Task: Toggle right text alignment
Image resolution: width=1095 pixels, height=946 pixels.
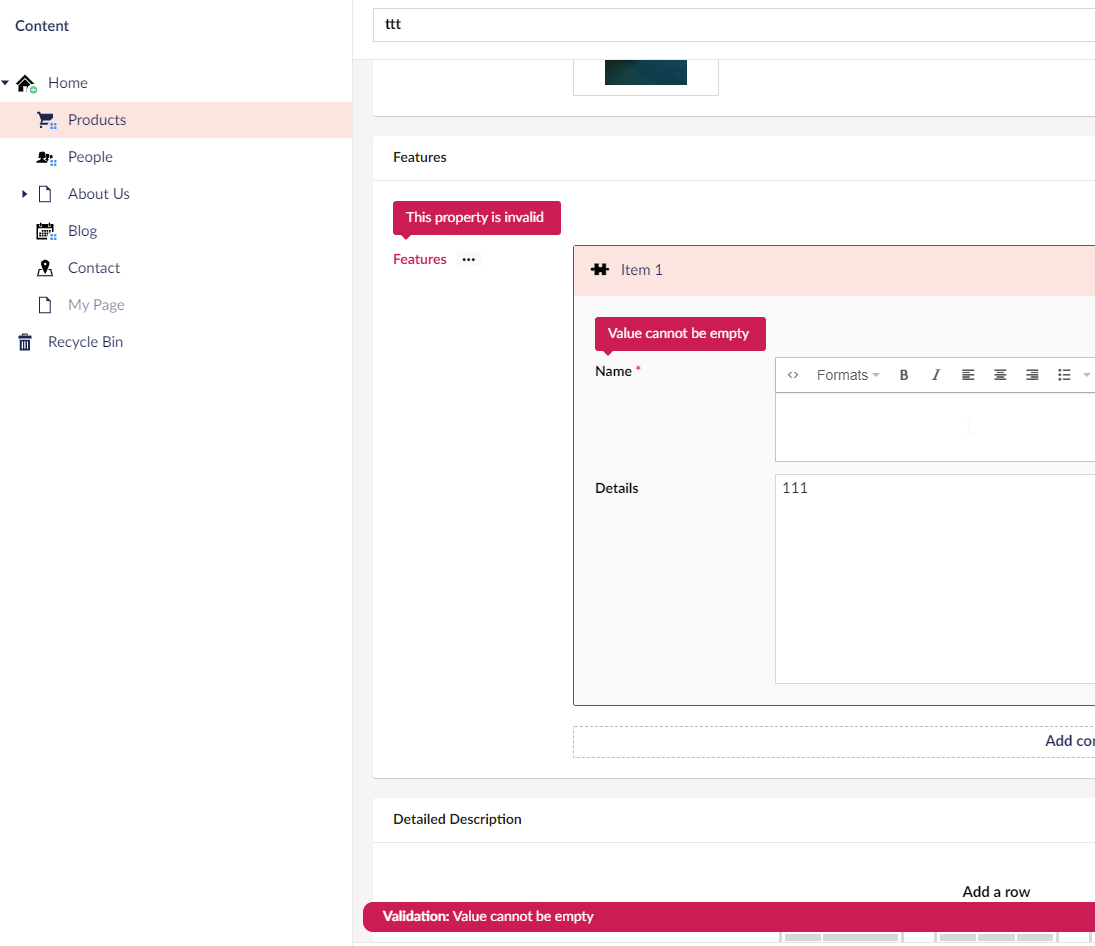Action: [x=1032, y=374]
